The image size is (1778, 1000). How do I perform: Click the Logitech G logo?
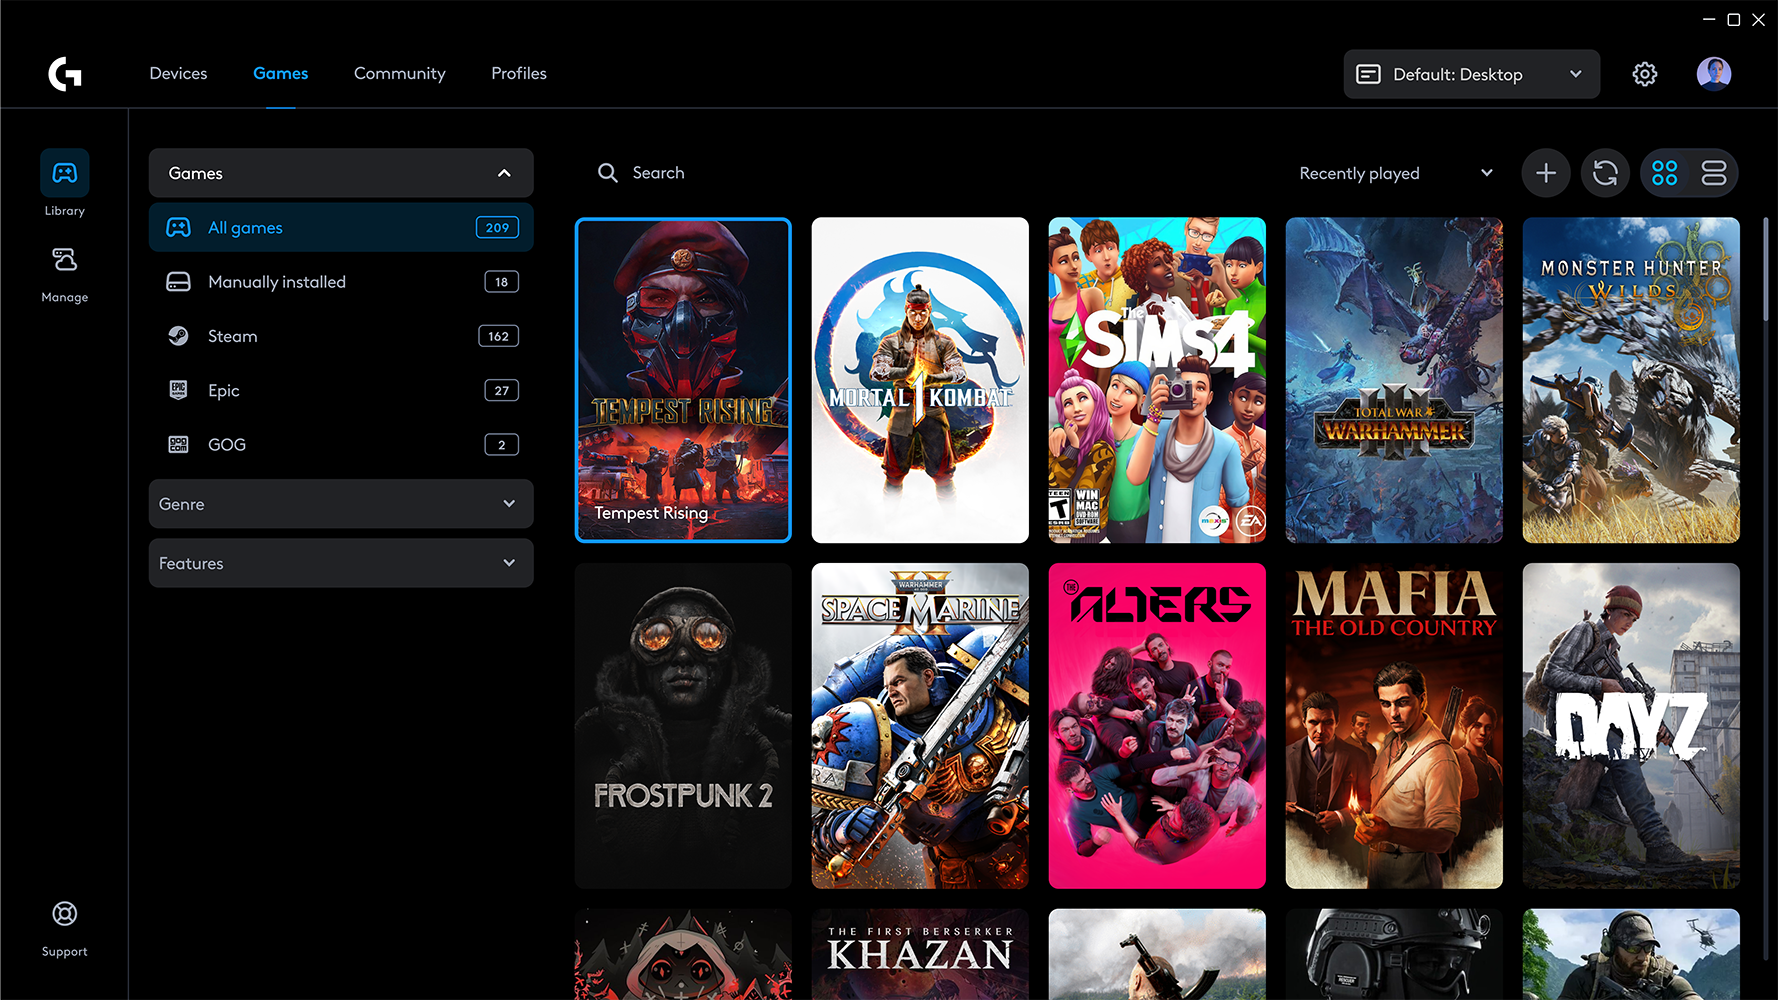(64, 73)
